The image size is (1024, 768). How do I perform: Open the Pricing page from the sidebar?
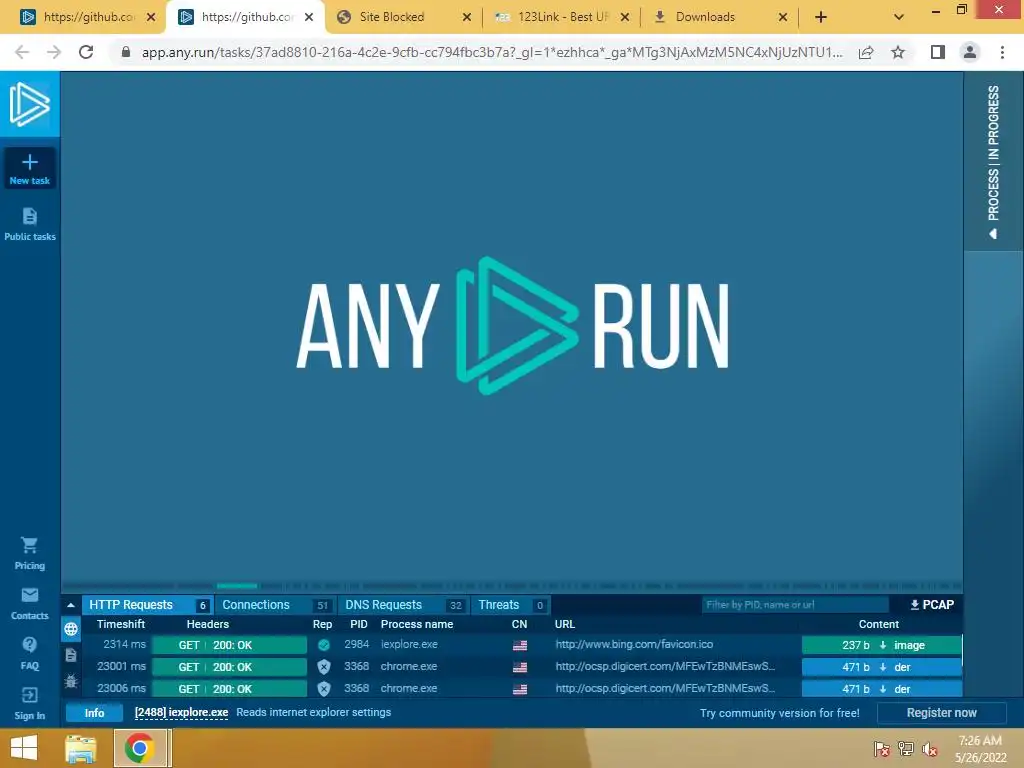[29, 554]
